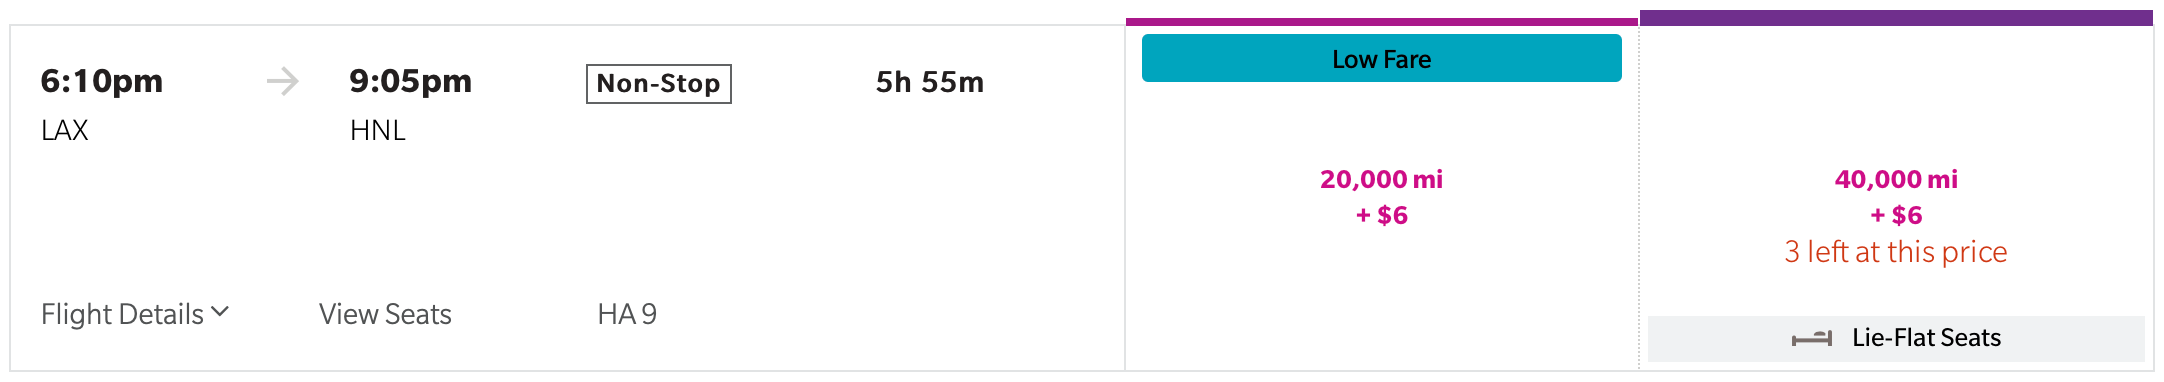Click the Low Fare banner
2164x382 pixels.
point(1381,59)
